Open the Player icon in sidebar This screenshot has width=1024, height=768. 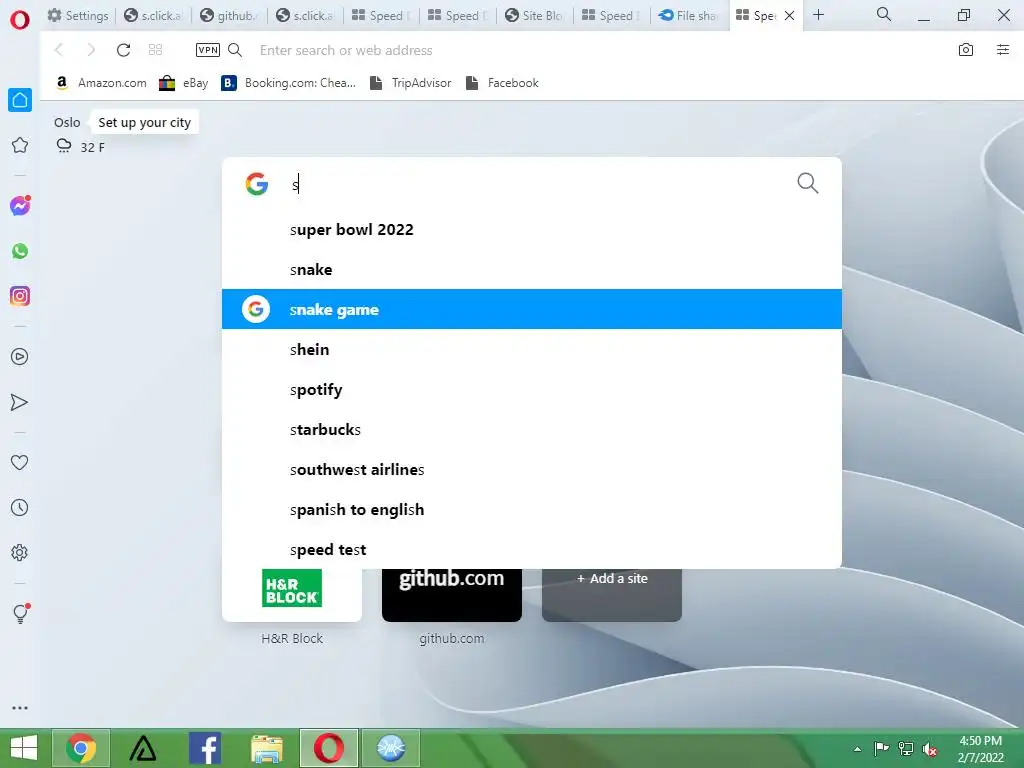(20, 357)
